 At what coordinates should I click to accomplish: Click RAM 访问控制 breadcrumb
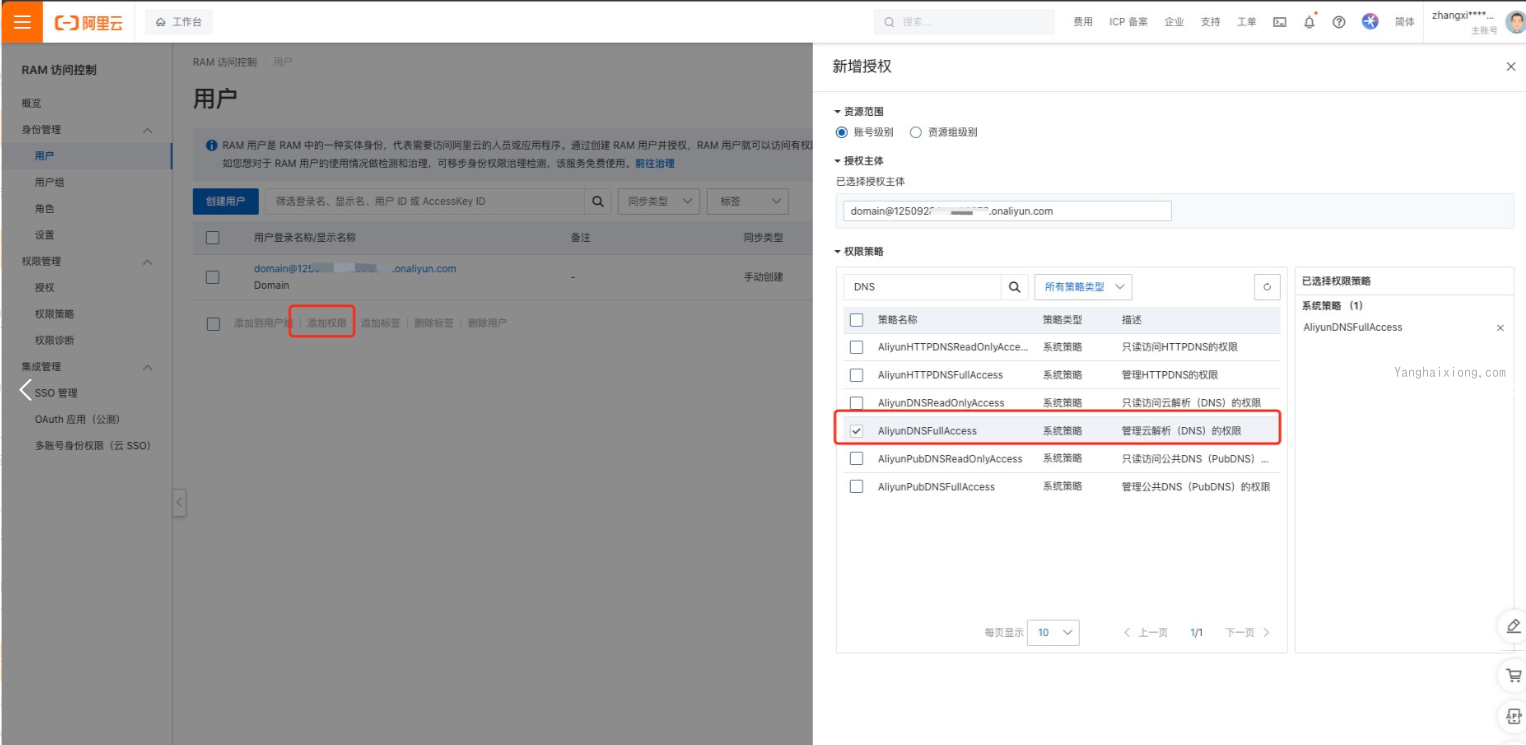coord(225,62)
